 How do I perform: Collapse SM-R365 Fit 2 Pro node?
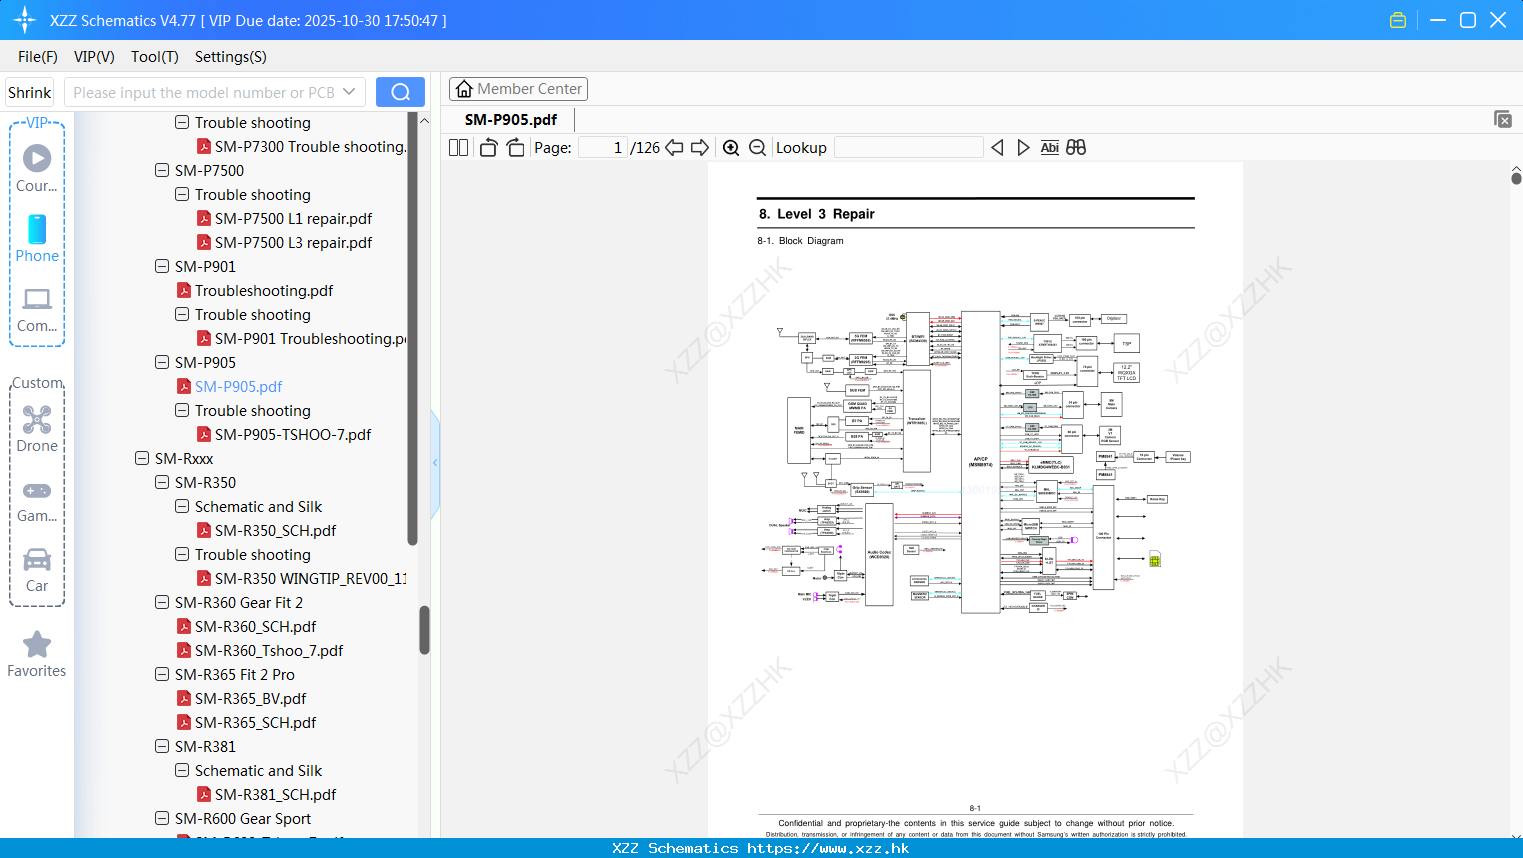(162, 674)
